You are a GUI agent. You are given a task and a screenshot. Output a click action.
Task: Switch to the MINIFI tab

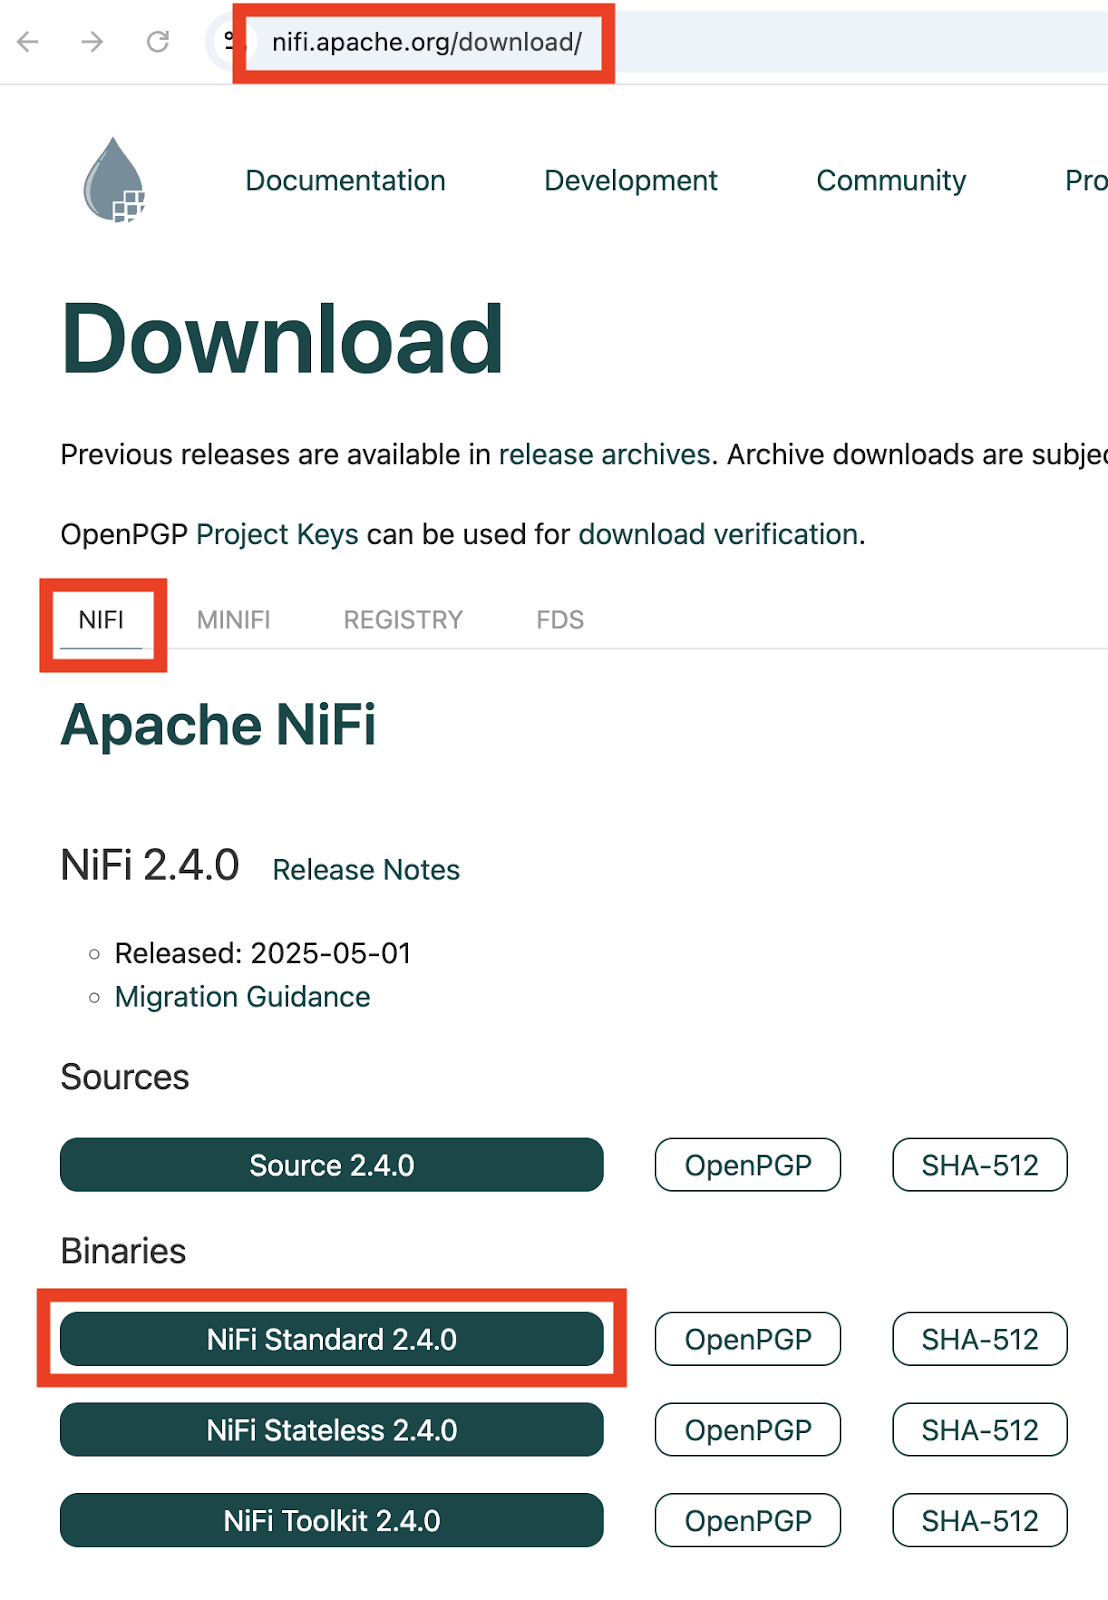click(233, 620)
